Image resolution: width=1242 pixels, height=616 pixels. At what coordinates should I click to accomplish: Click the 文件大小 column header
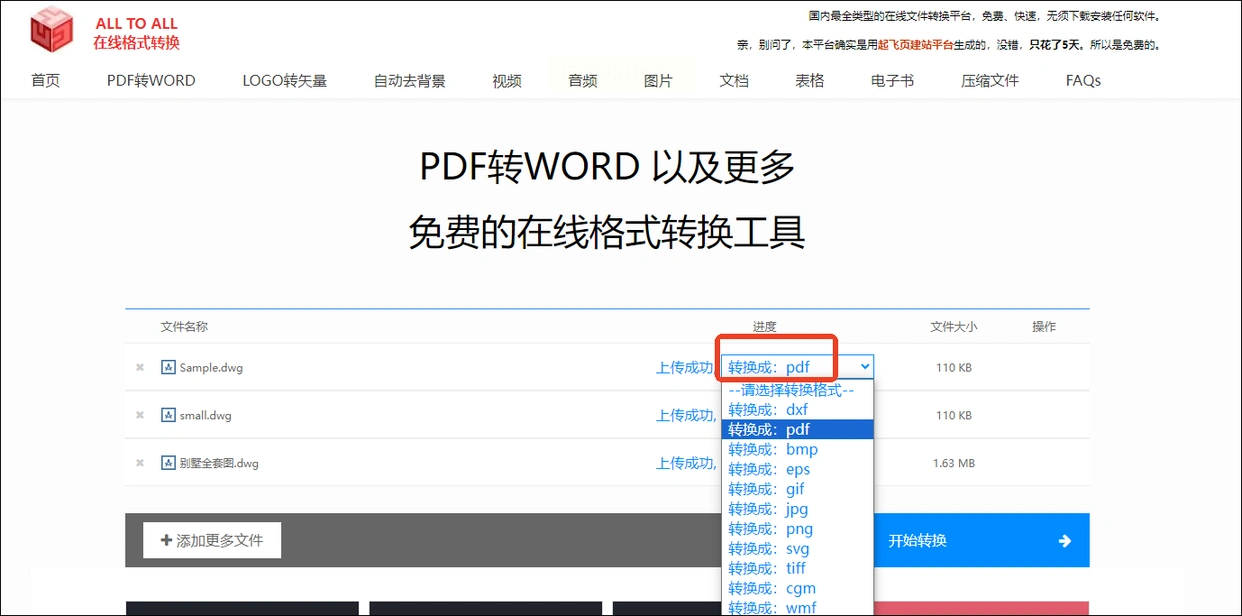coord(953,327)
